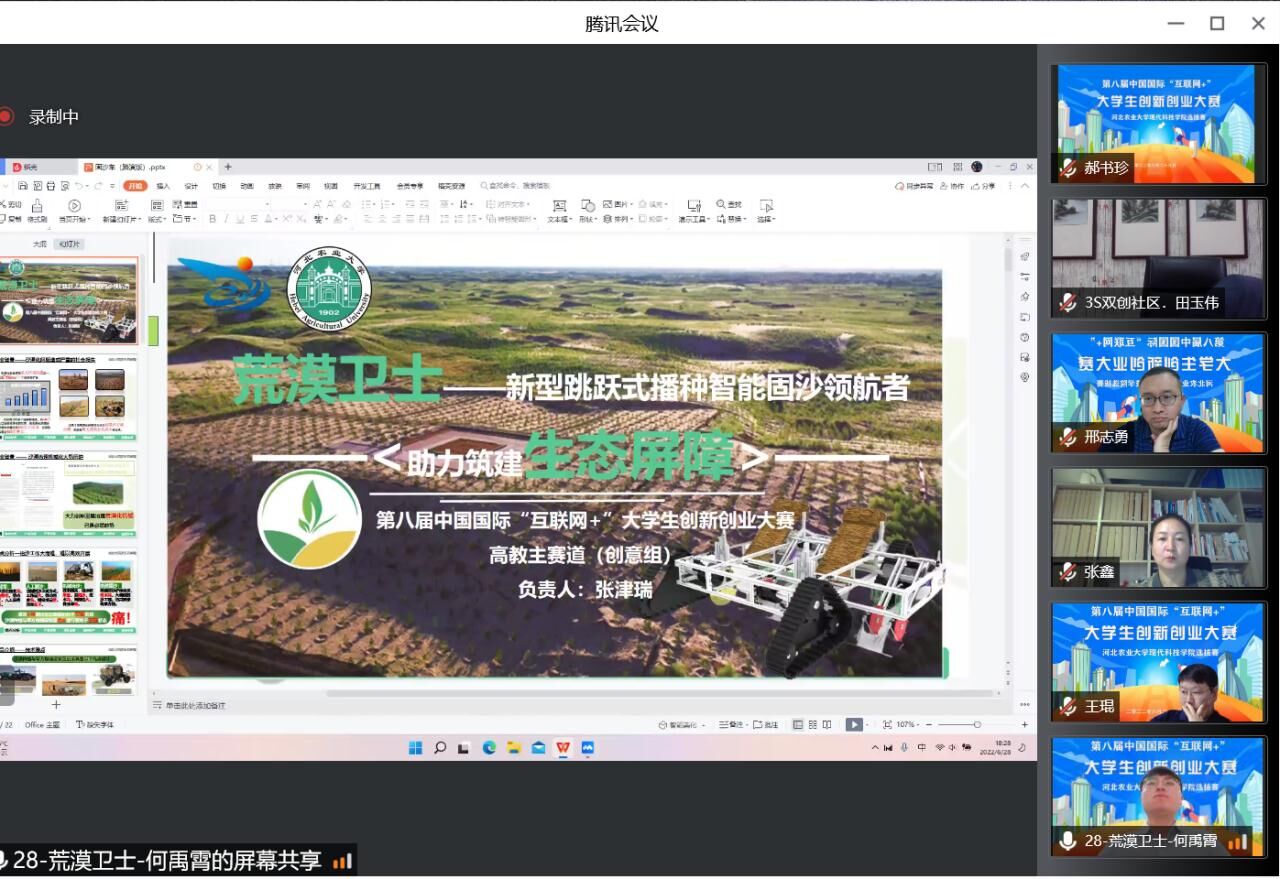Click the Shapes (形状) icon
This screenshot has width=1280, height=879.
588,205
